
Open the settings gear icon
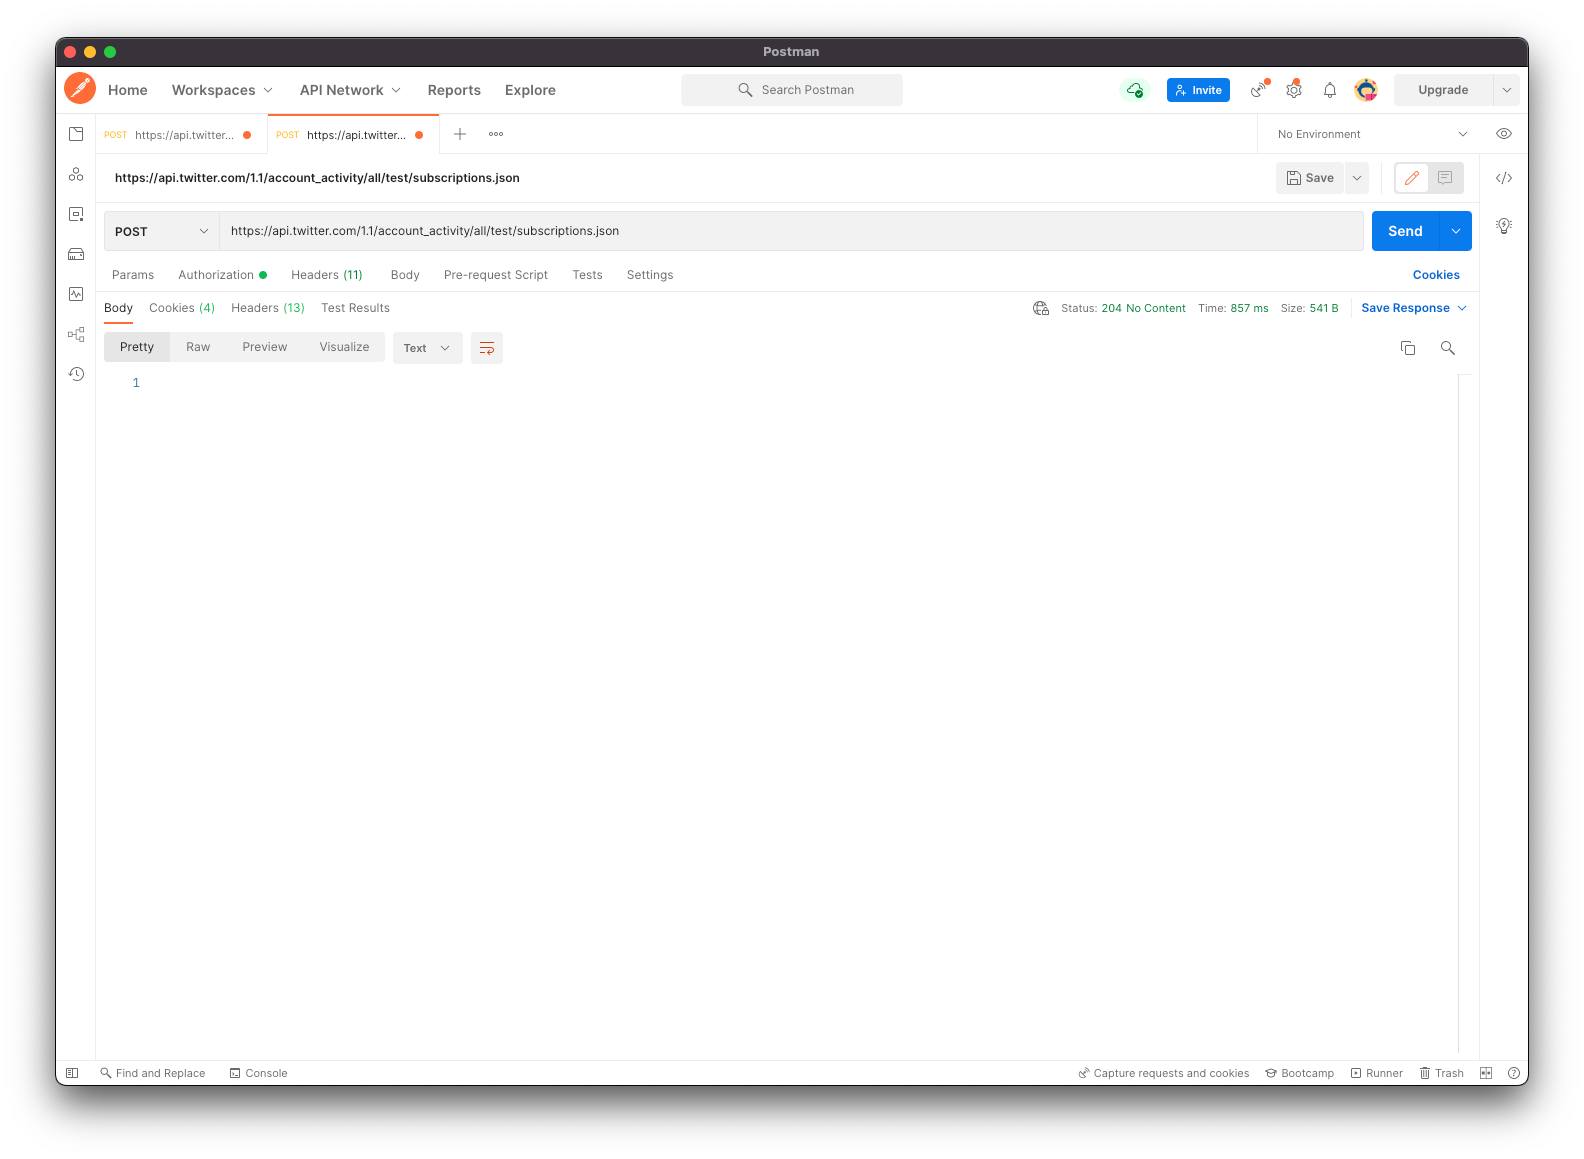pos(1294,90)
